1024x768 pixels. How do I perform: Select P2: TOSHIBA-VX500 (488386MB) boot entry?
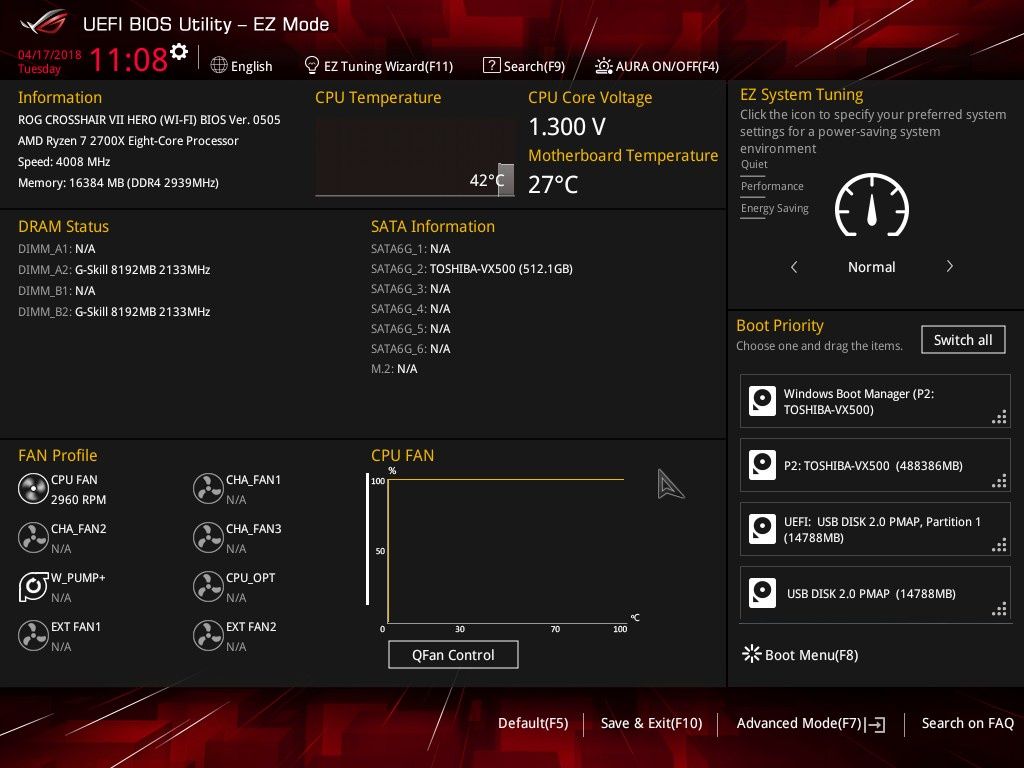coord(875,465)
